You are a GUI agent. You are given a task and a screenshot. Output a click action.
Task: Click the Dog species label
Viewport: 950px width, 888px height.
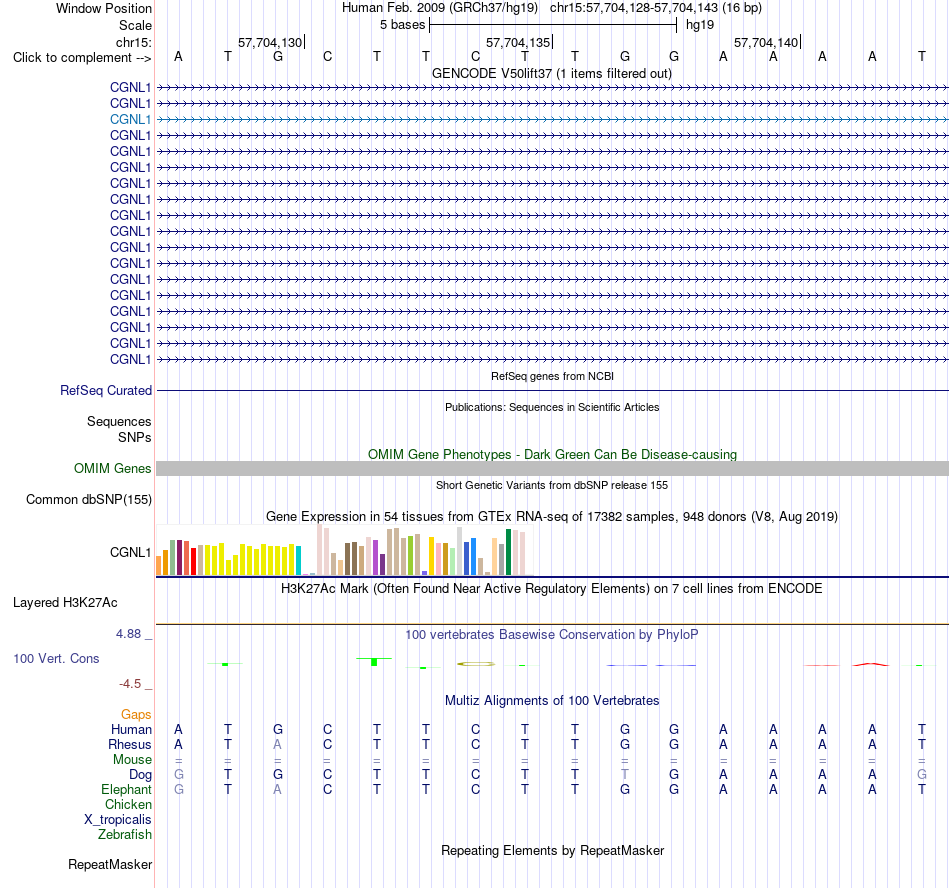(140, 774)
